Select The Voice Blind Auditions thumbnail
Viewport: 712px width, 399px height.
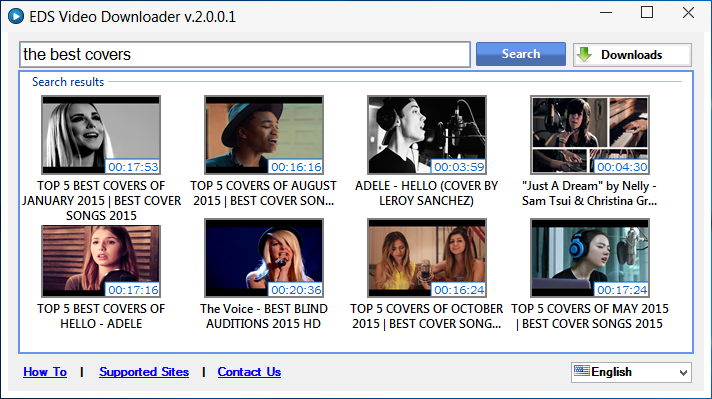264,258
